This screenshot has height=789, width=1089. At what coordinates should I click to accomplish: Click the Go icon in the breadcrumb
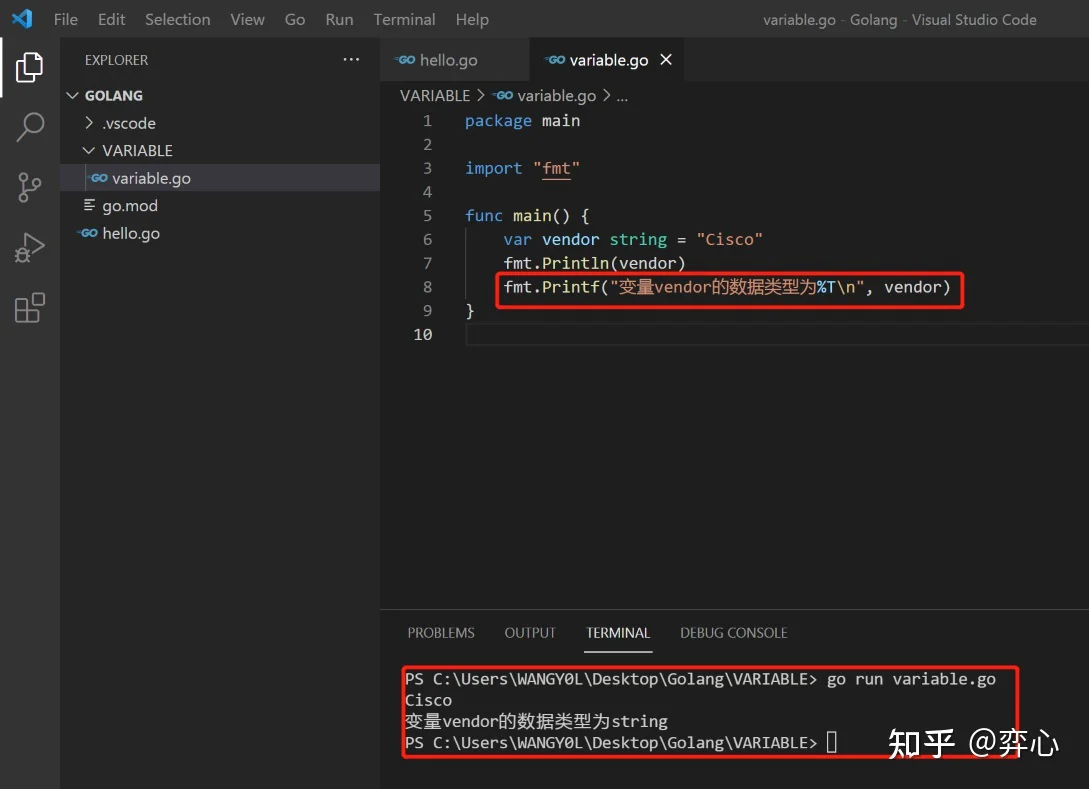[504, 96]
